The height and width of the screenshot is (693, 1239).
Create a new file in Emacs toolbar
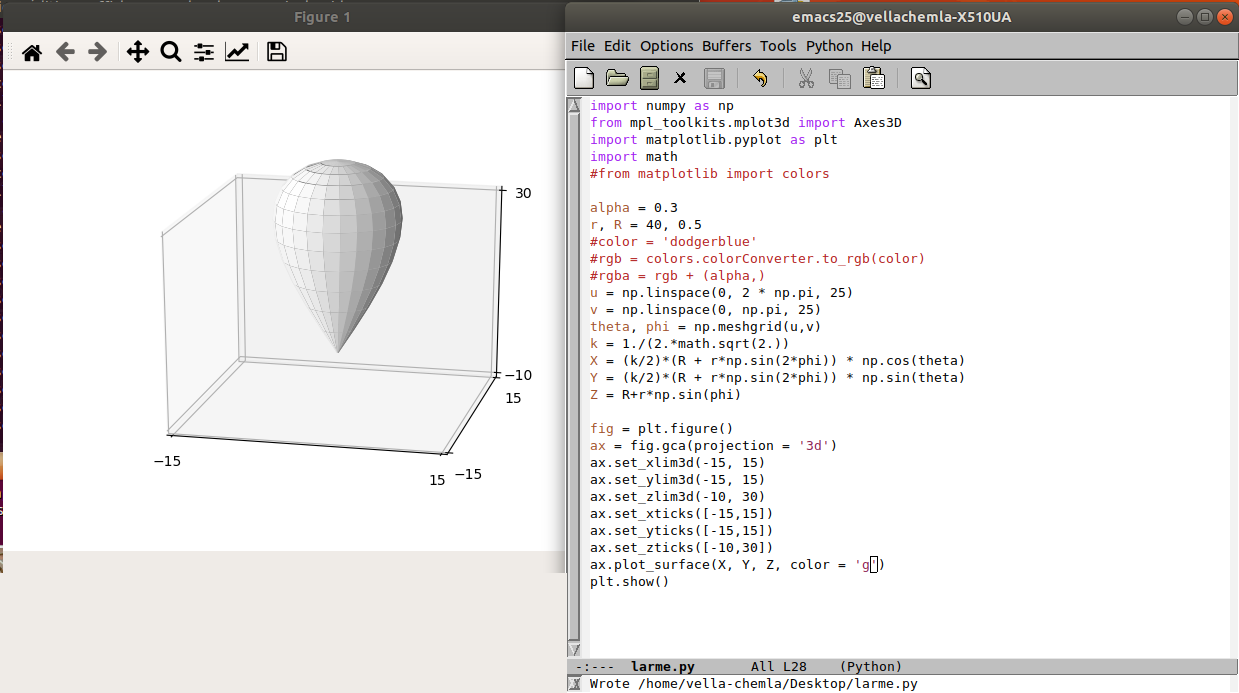(584, 78)
